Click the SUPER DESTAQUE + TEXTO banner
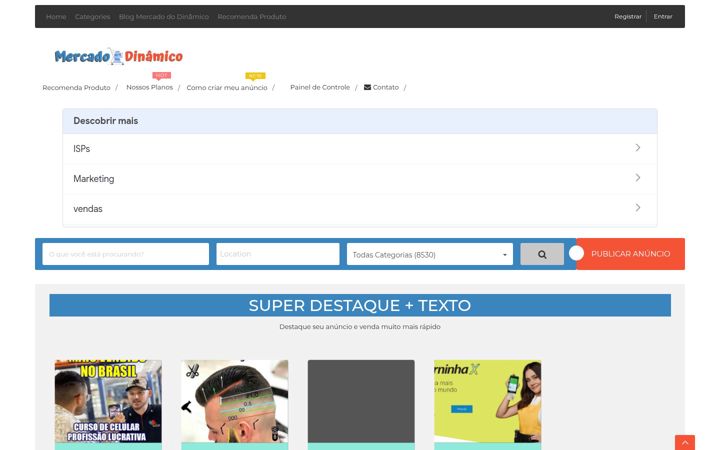720x450 pixels. click(x=360, y=305)
